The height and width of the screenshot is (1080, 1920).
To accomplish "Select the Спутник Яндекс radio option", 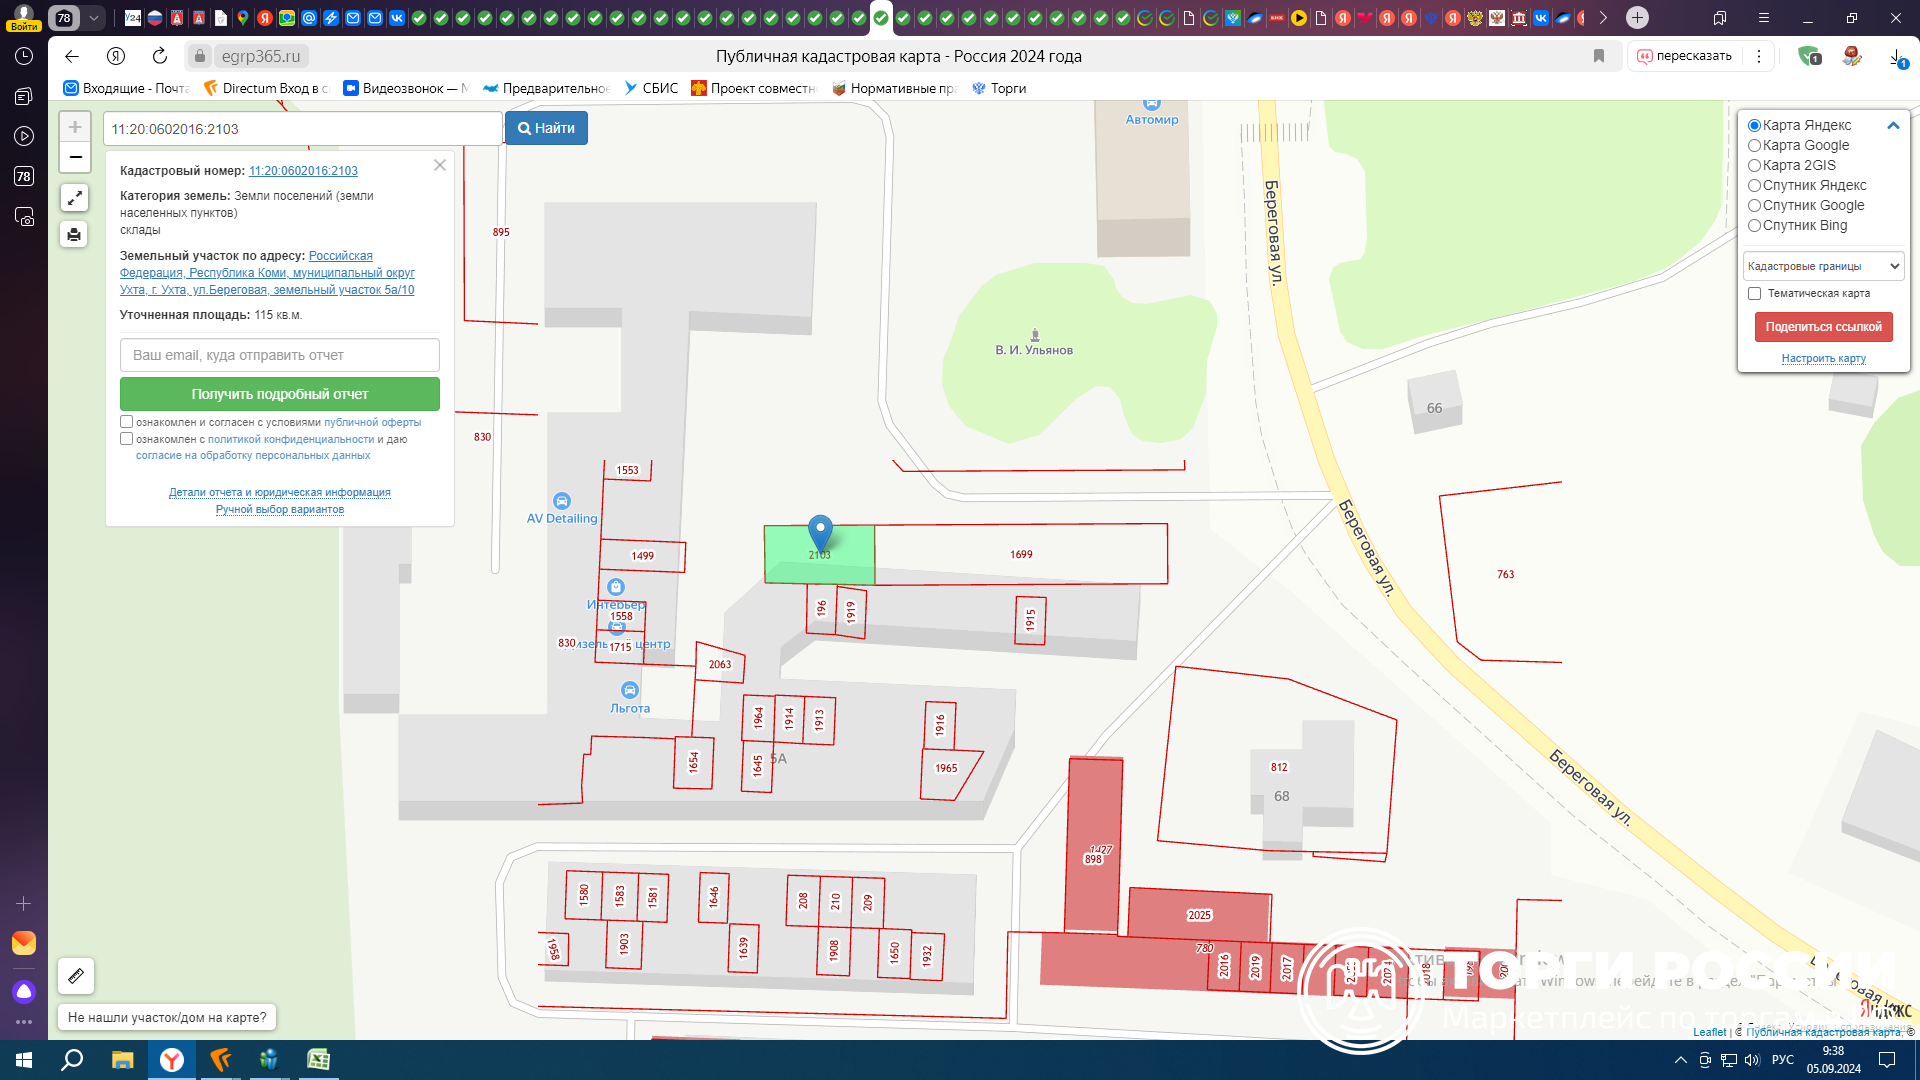I will [x=1754, y=185].
